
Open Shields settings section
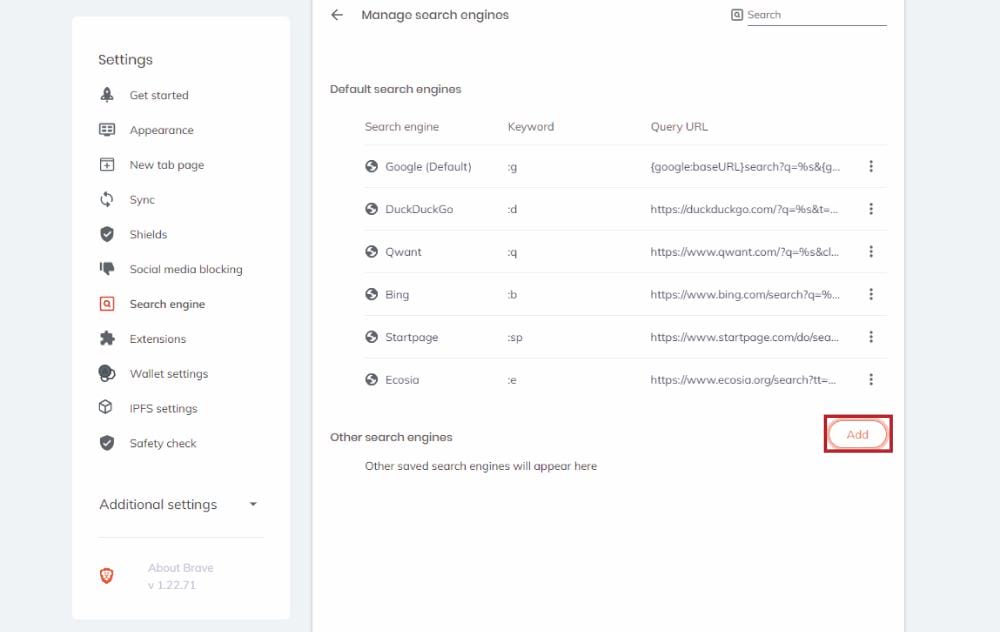tap(148, 234)
